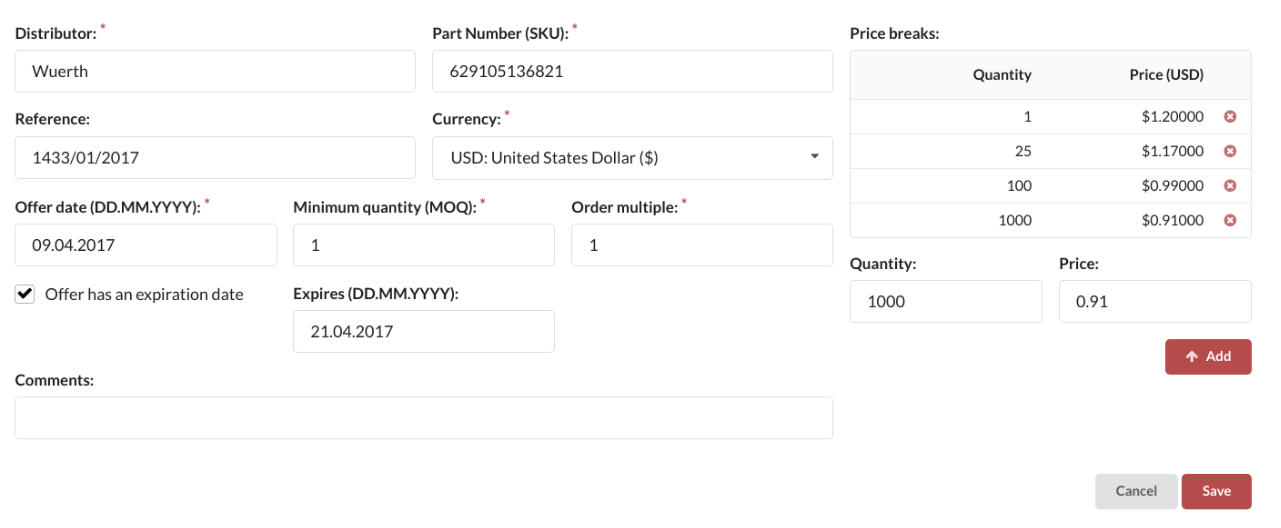1281x528 pixels.
Task: Click the Add price break button
Action: pos(1207,357)
